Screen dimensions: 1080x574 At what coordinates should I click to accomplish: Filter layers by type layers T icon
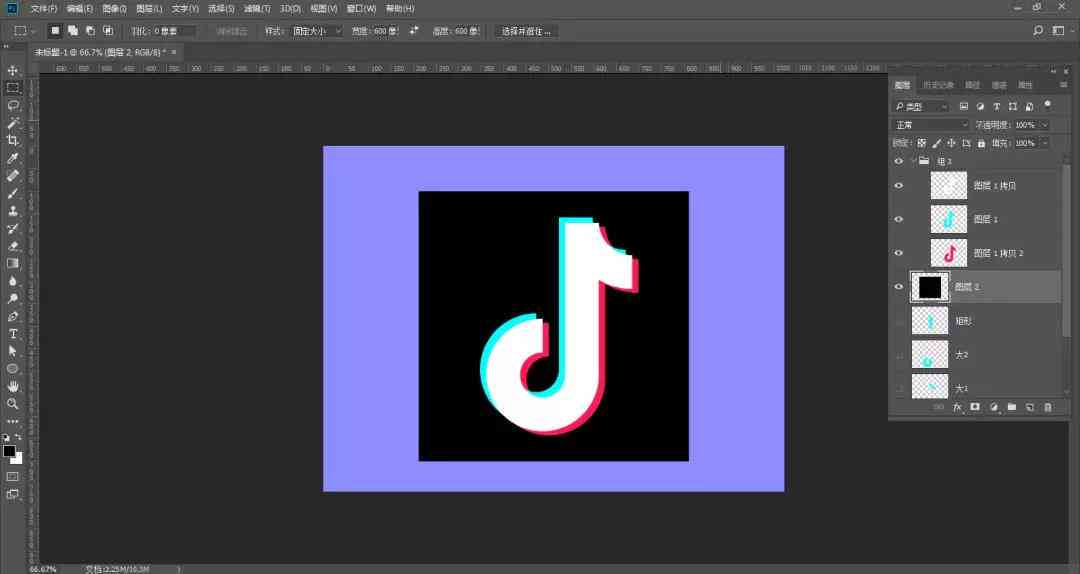[x=996, y=107]
